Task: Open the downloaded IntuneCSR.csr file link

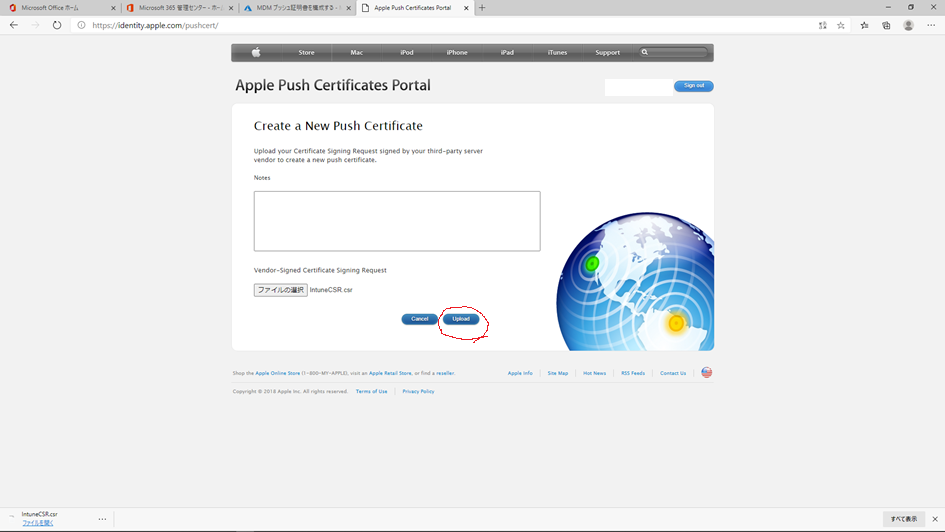Action: coord(37,523)
